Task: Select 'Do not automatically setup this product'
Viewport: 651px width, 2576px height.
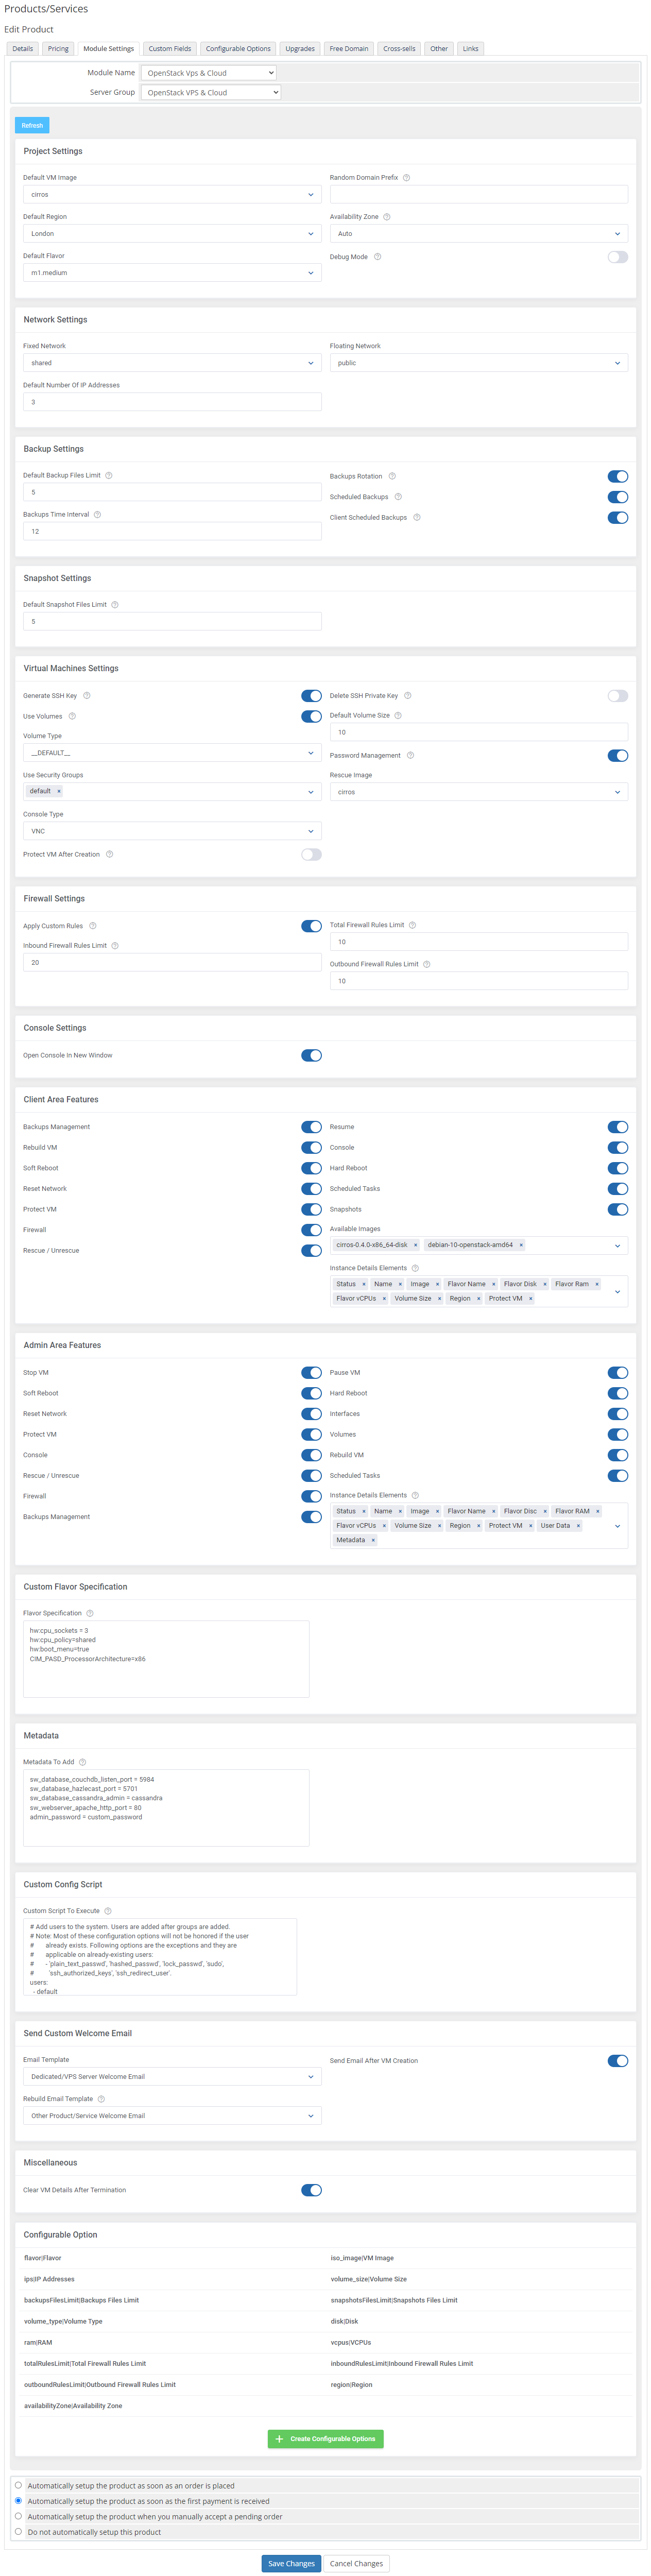Action: coord(18,2531)
